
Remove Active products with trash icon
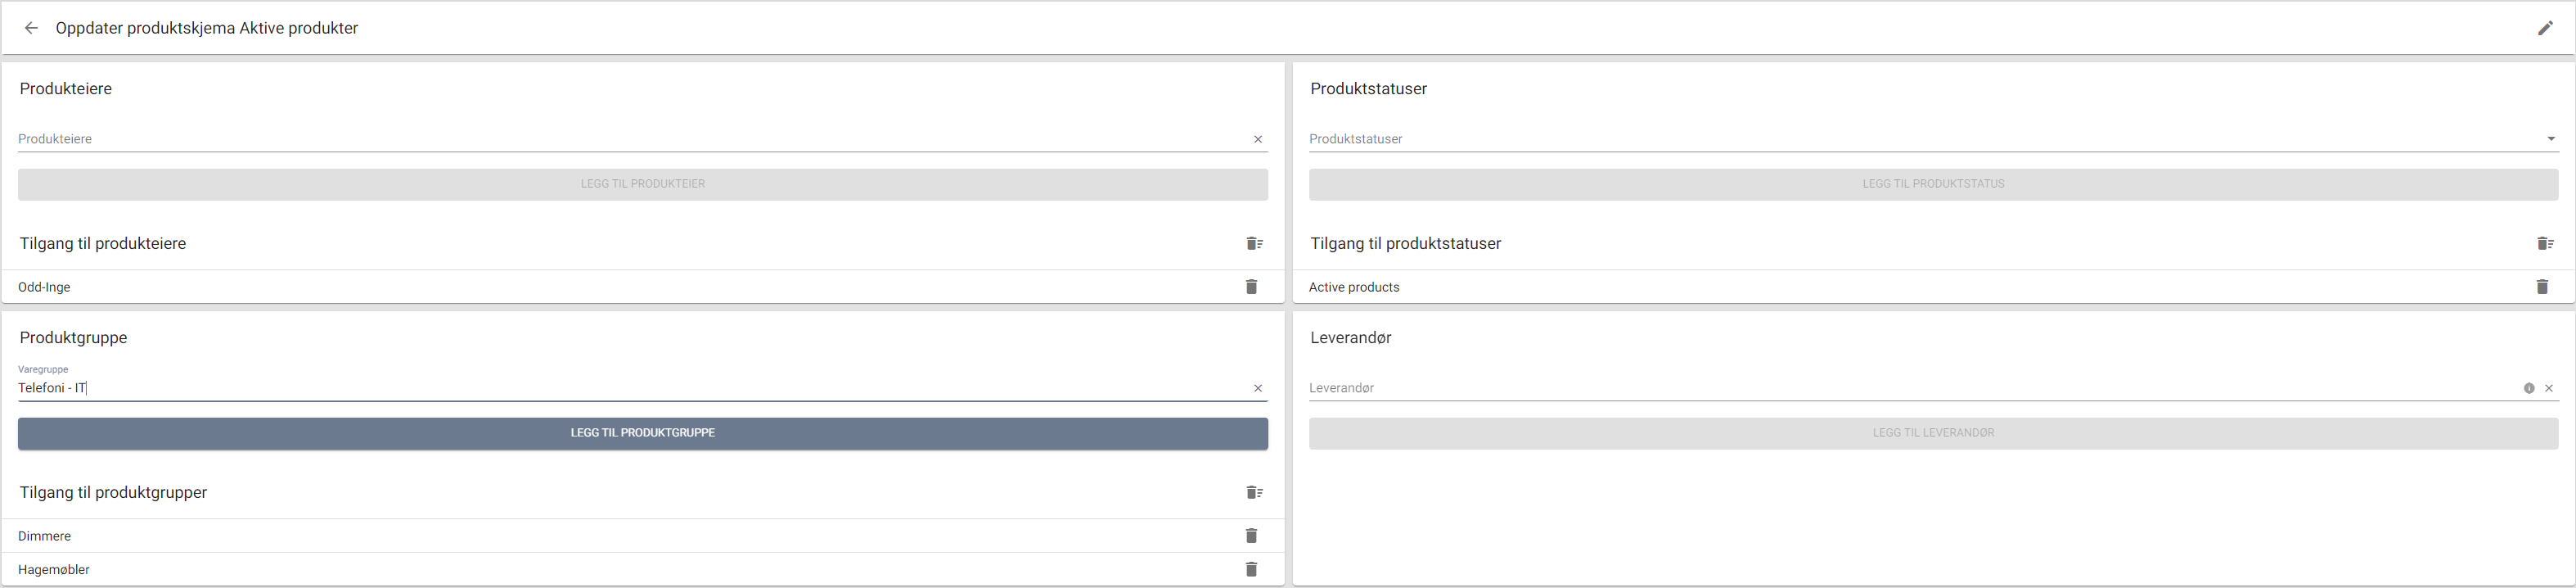[x=2542, y=287]
